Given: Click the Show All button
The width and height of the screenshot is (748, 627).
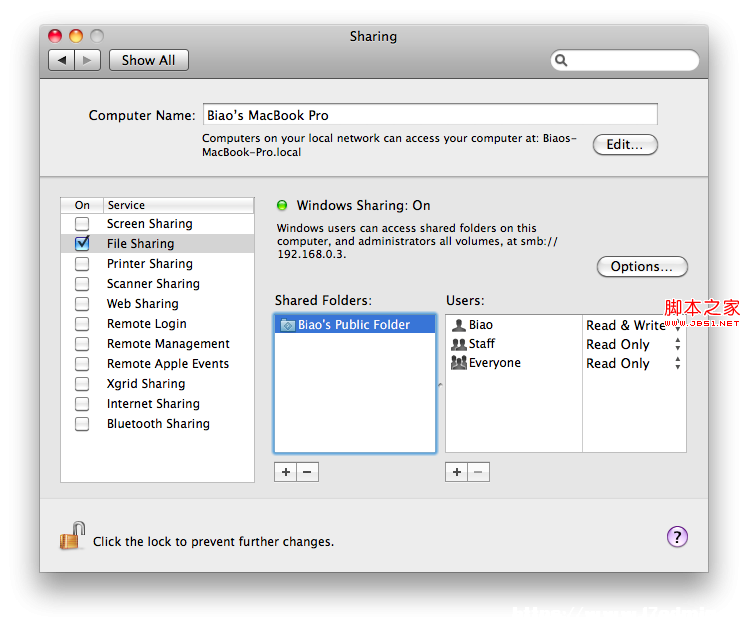Looking at the screenshot, I should coord(149,60).
